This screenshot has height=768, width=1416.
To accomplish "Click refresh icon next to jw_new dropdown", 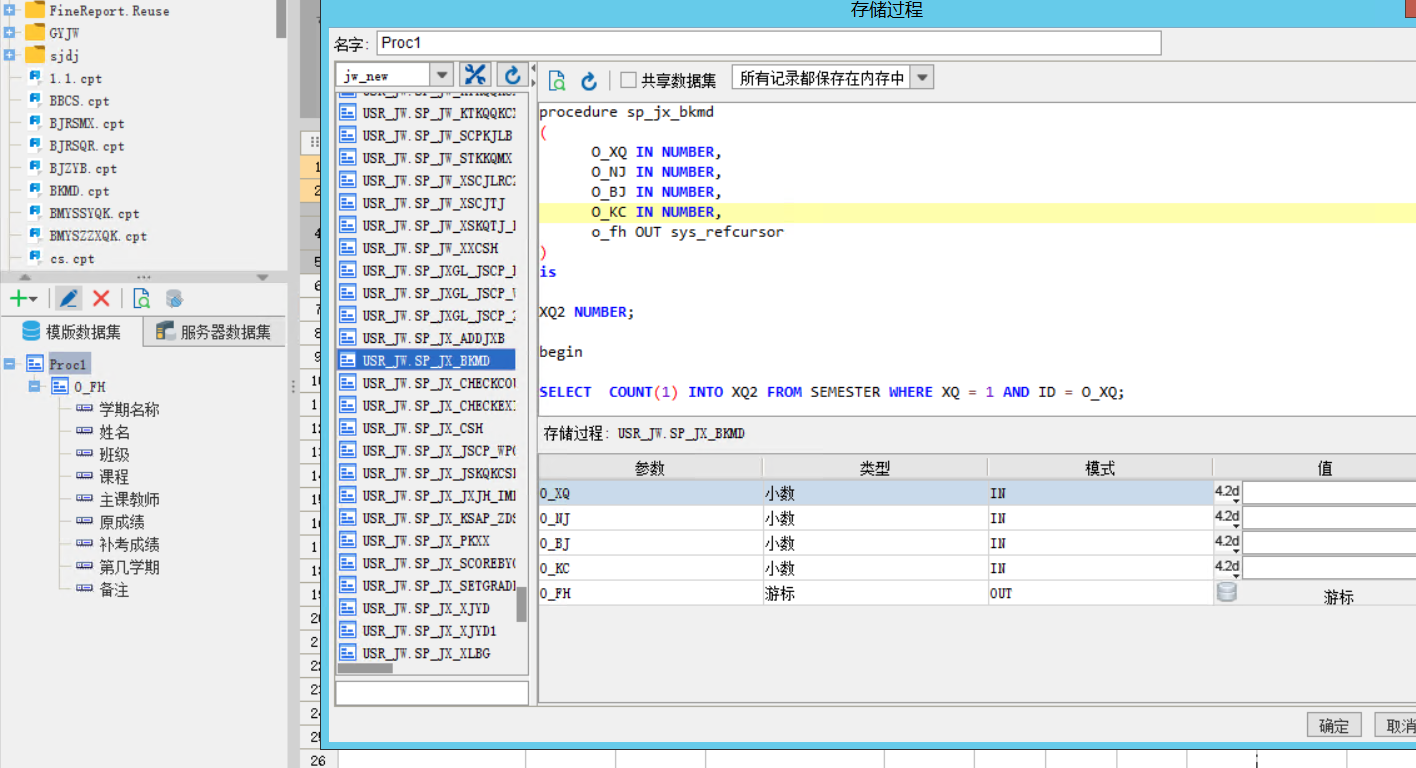I will 512,75.
